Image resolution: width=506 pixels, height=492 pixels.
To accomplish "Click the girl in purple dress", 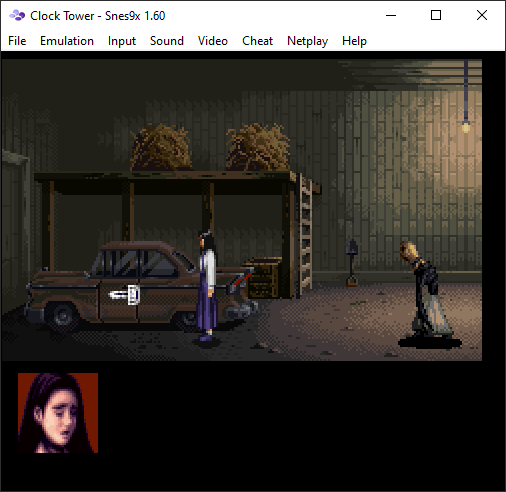I will [208, 287].
